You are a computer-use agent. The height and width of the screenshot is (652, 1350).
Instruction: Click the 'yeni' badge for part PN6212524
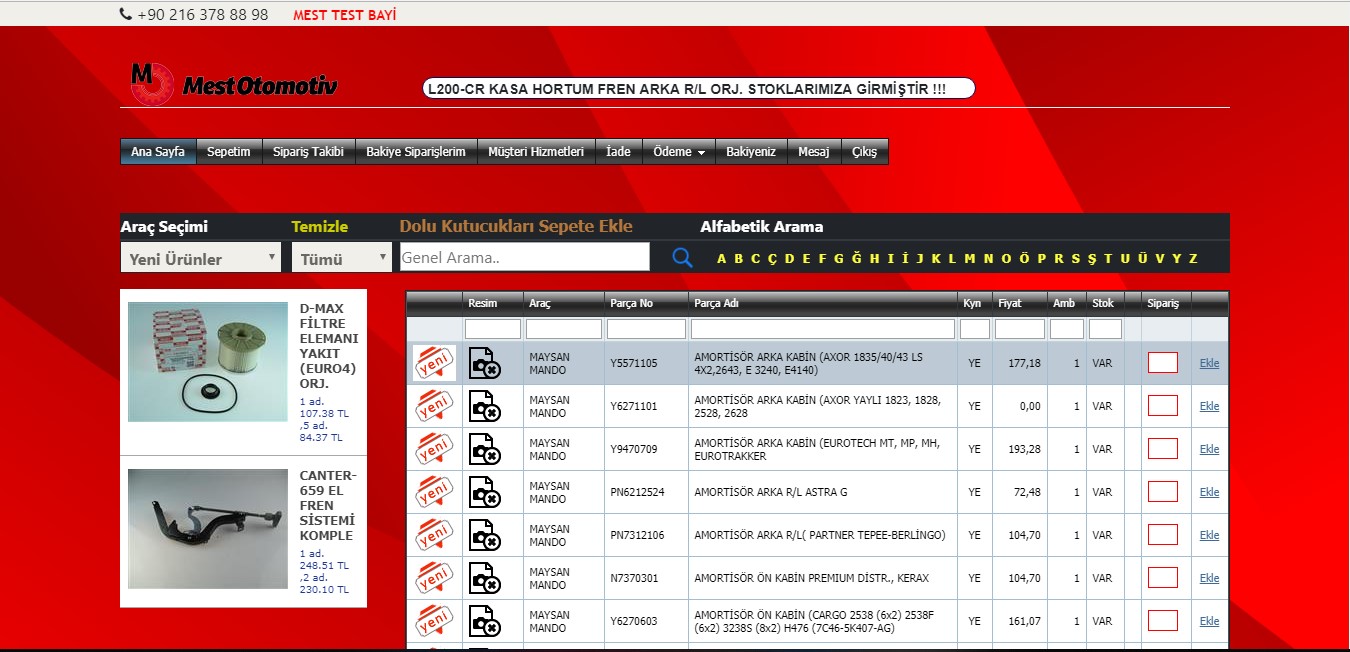(x=434, y=492)
